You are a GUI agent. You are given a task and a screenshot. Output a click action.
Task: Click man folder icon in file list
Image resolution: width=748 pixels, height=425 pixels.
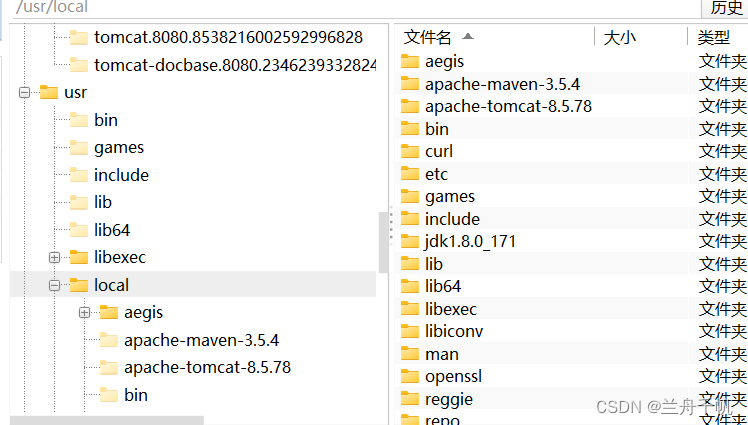tap(410, 354)
